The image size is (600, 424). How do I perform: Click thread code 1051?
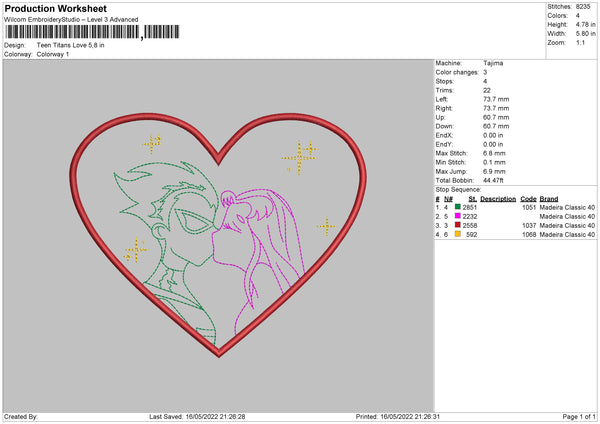pyautogui.click(x=529, y=207)
